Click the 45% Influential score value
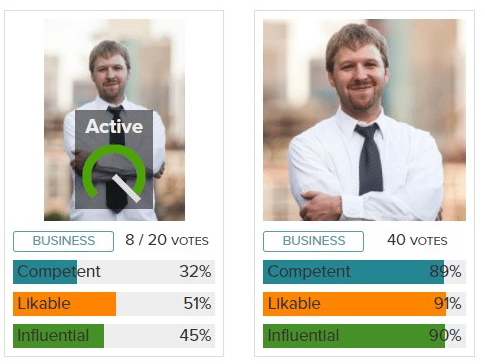 pos(195,335)
